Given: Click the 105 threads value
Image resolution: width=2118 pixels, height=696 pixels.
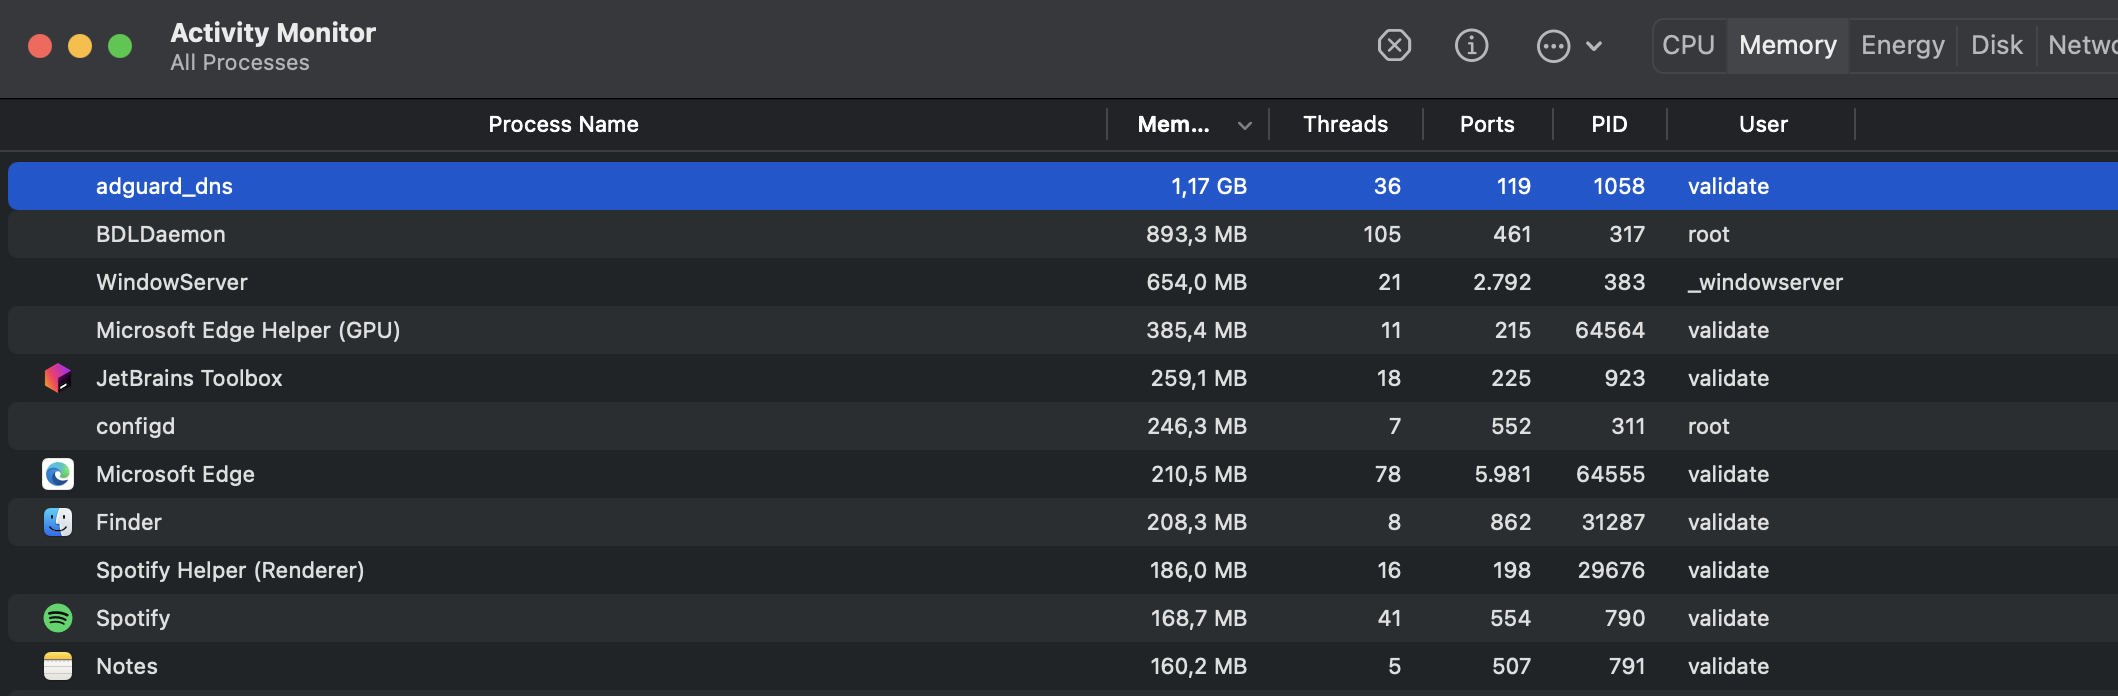Looking at the screenshot, I should pos(1381,234).
